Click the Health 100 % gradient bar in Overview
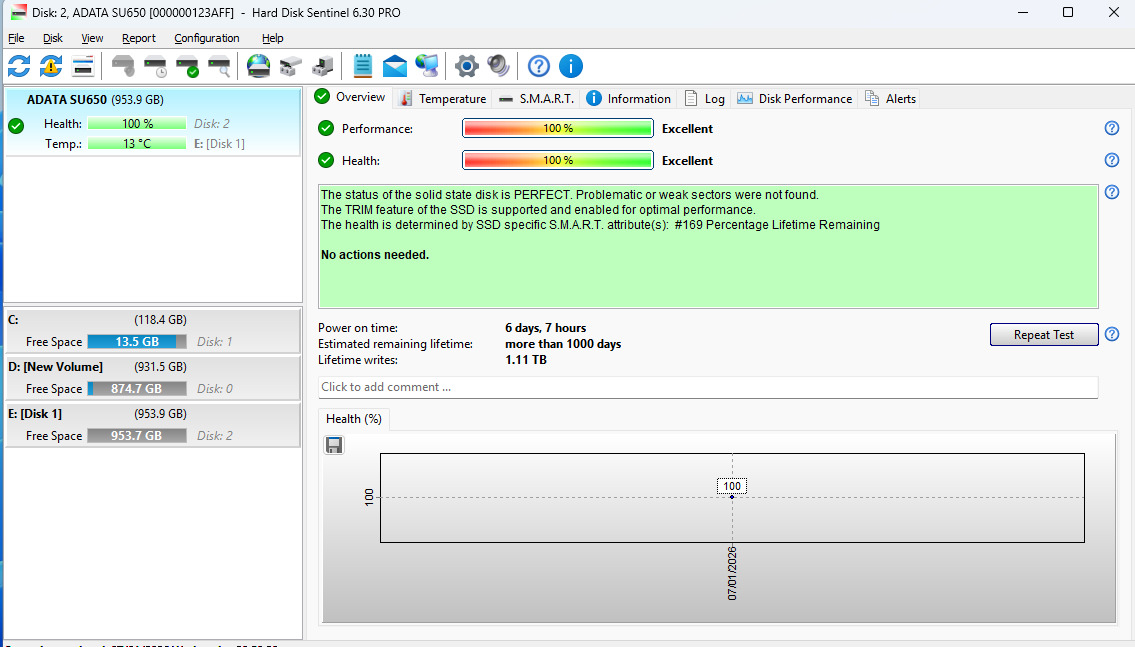 pos(557,160)
